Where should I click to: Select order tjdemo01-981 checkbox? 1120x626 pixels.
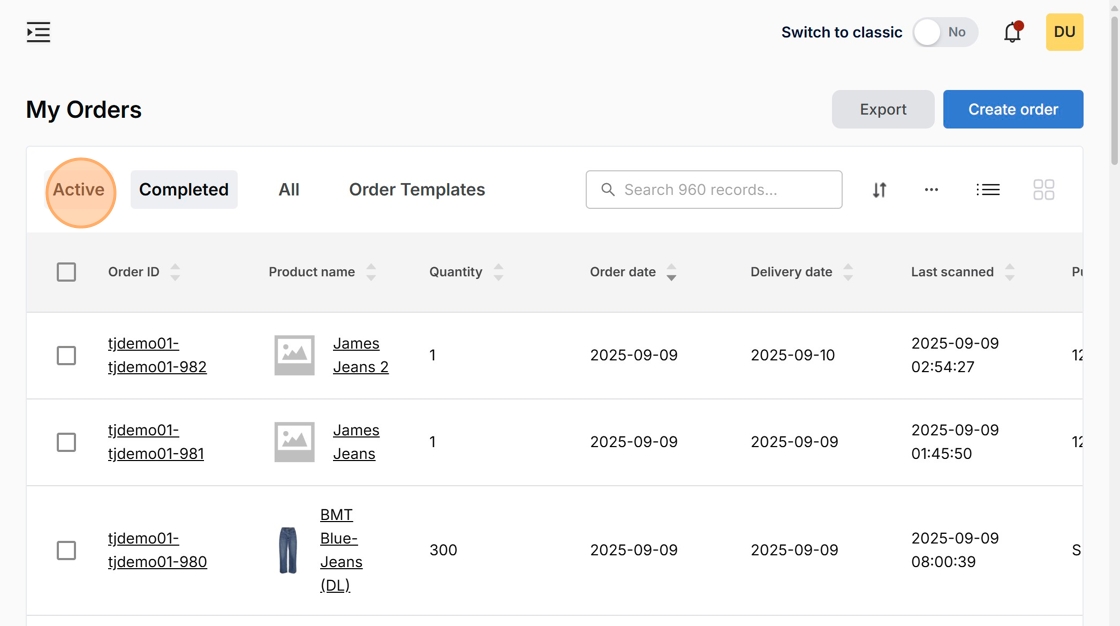[x=66, y=442]
